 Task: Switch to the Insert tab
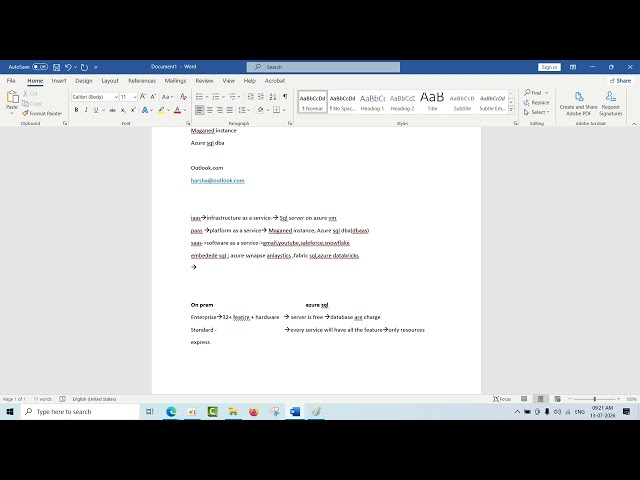[x=59, y=81]
